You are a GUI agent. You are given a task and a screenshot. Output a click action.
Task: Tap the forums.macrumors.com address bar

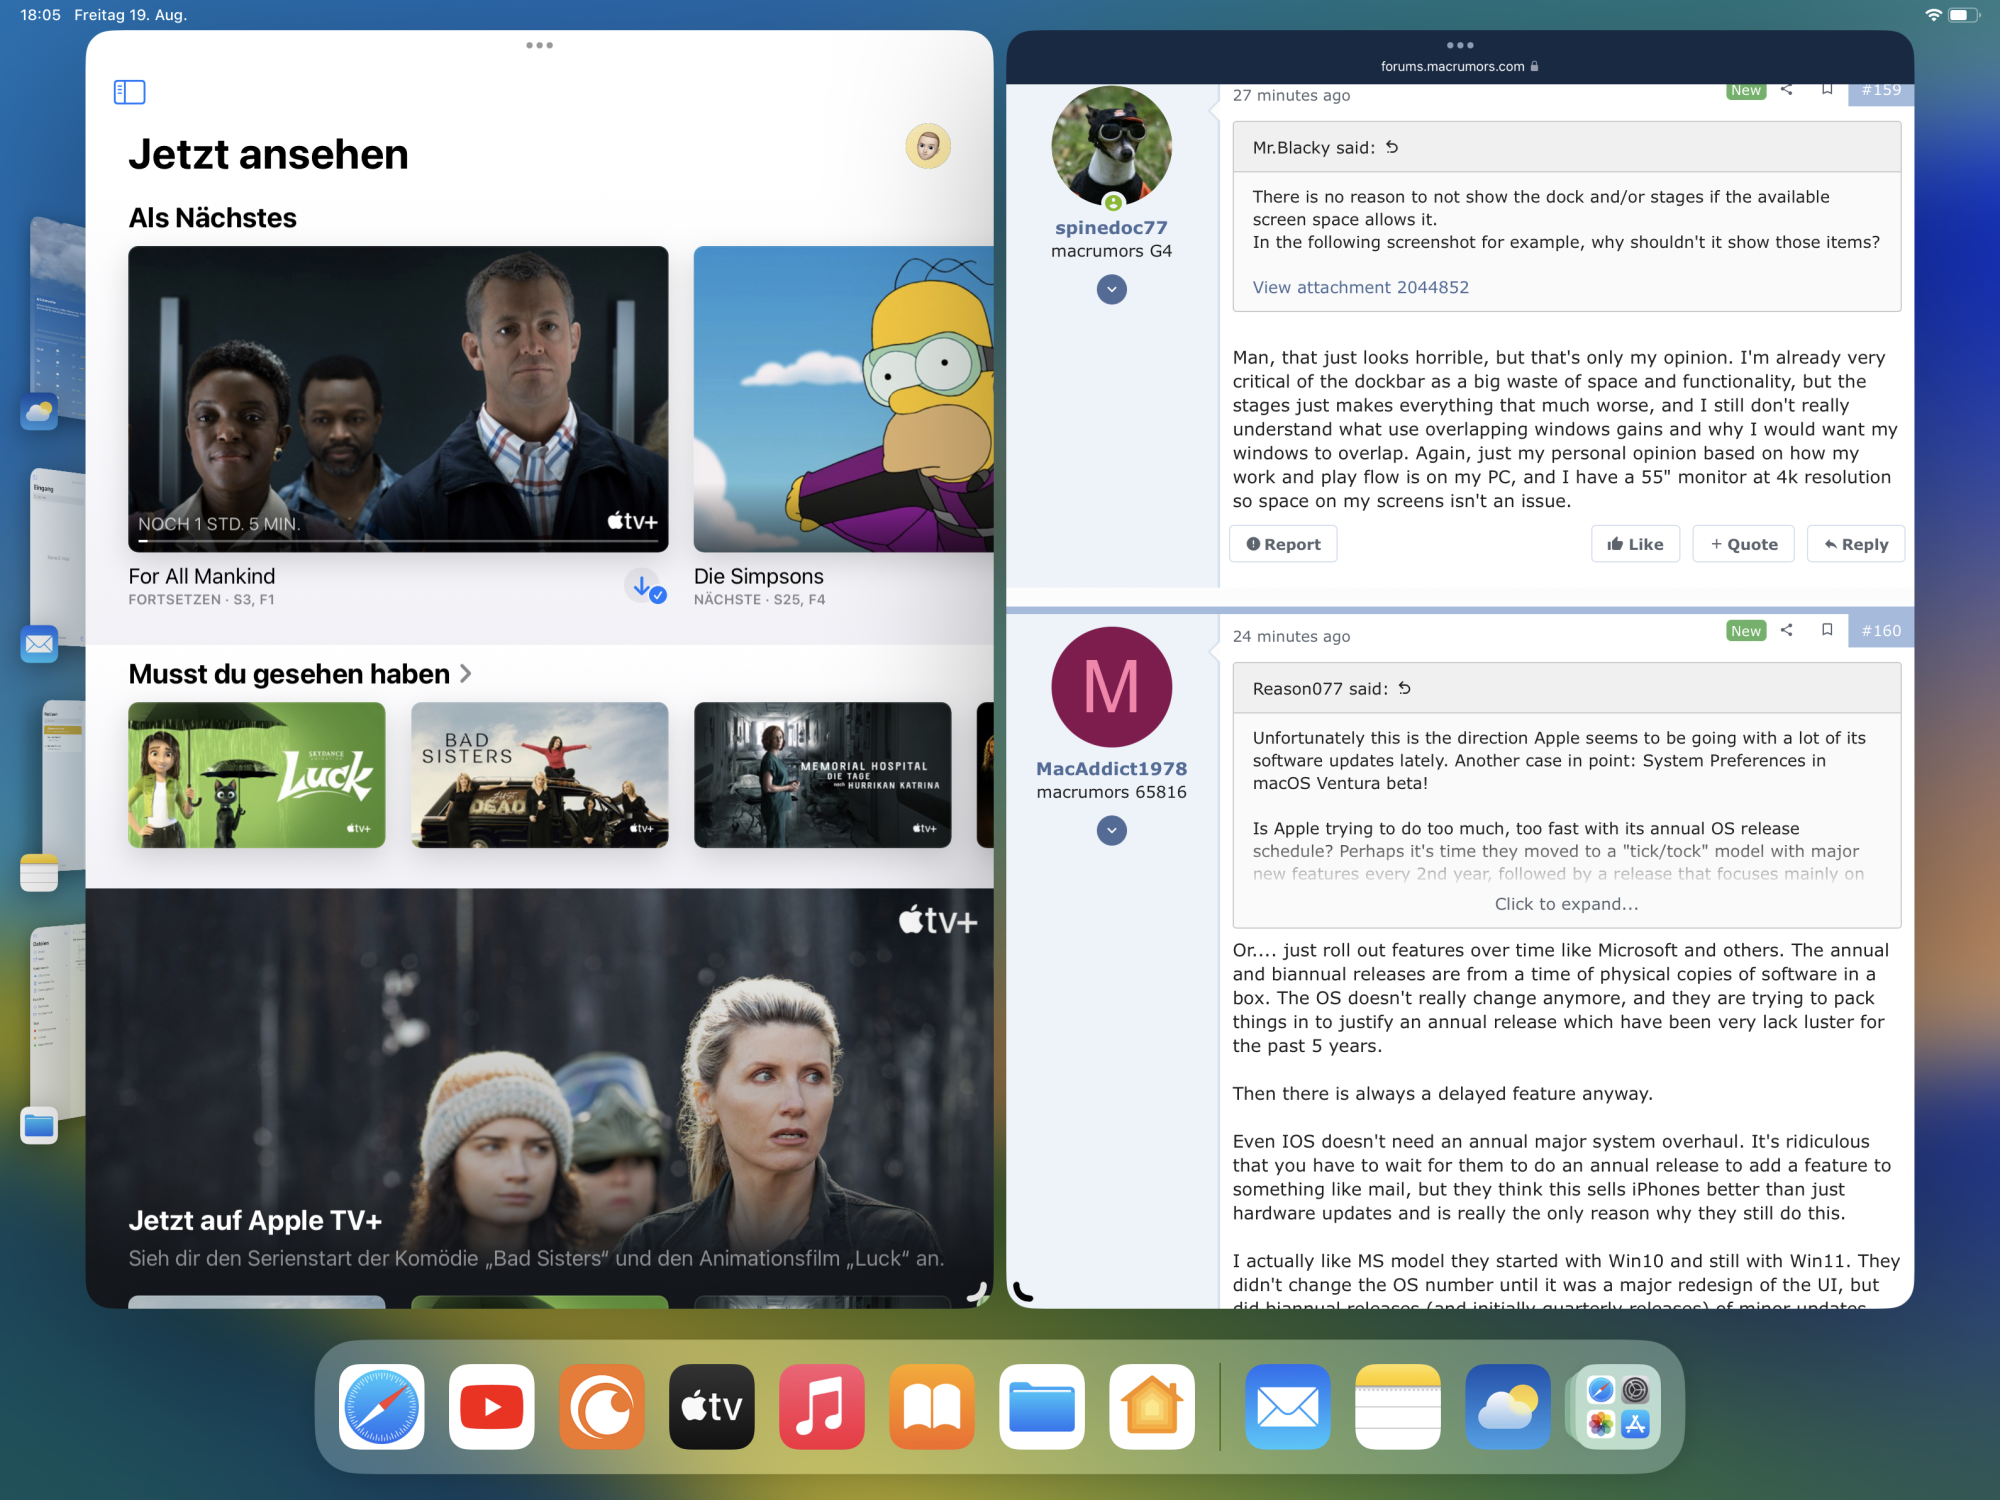tap(1459, 67)
